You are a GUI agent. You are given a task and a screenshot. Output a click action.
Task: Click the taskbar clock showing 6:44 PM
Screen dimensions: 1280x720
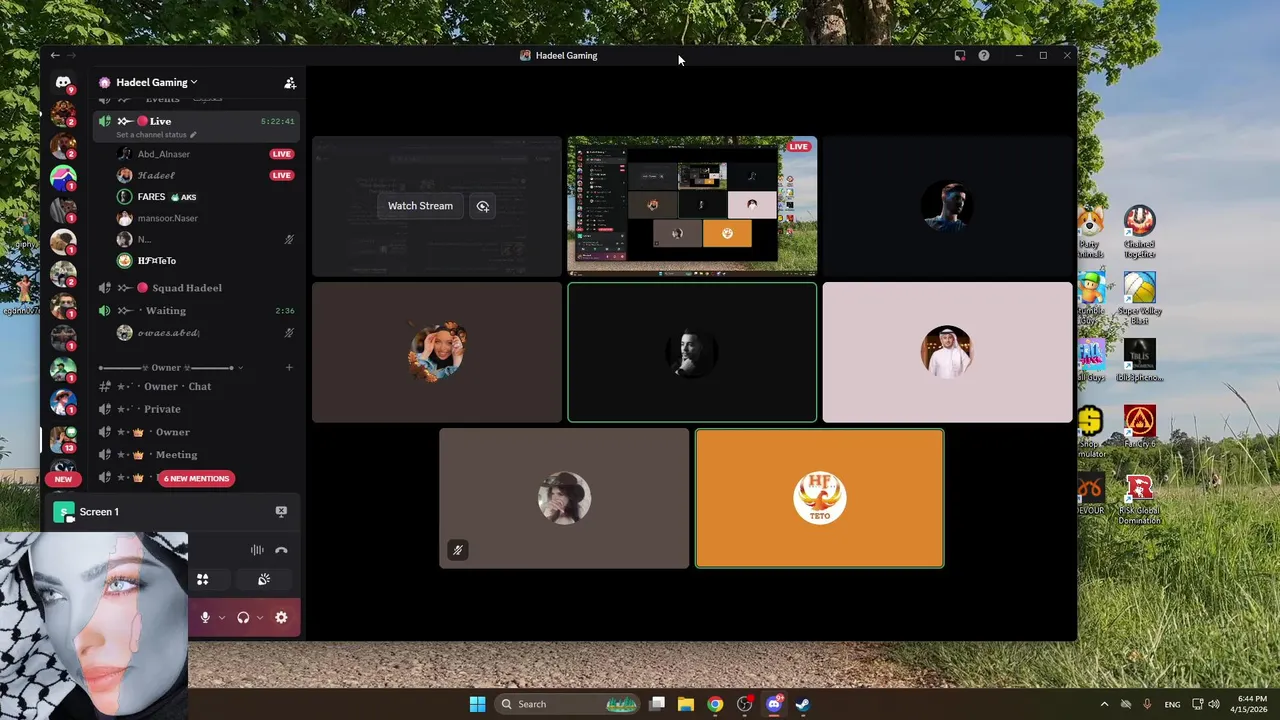point(1251,704)
